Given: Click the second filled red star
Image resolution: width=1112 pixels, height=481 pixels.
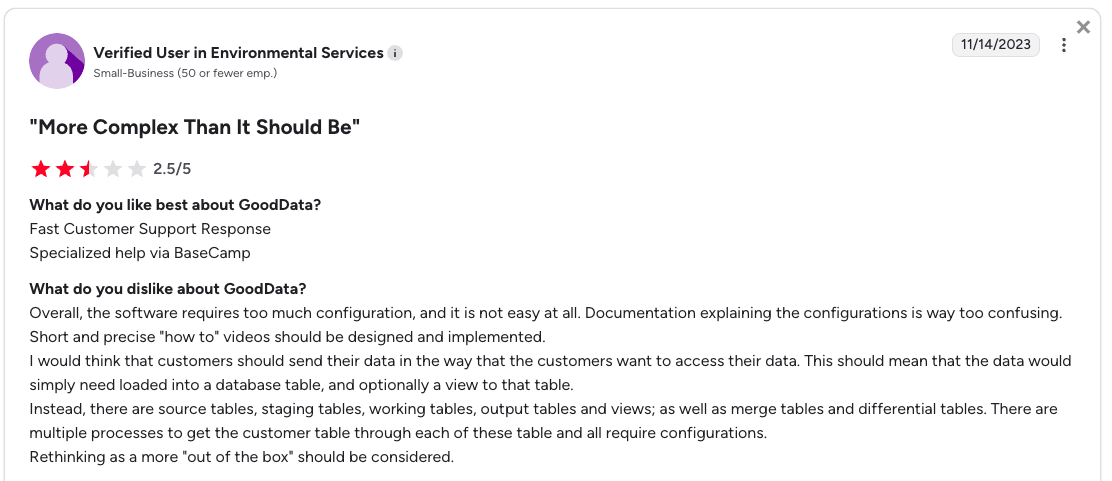Looking at the screenshot, I should (65, 169).
